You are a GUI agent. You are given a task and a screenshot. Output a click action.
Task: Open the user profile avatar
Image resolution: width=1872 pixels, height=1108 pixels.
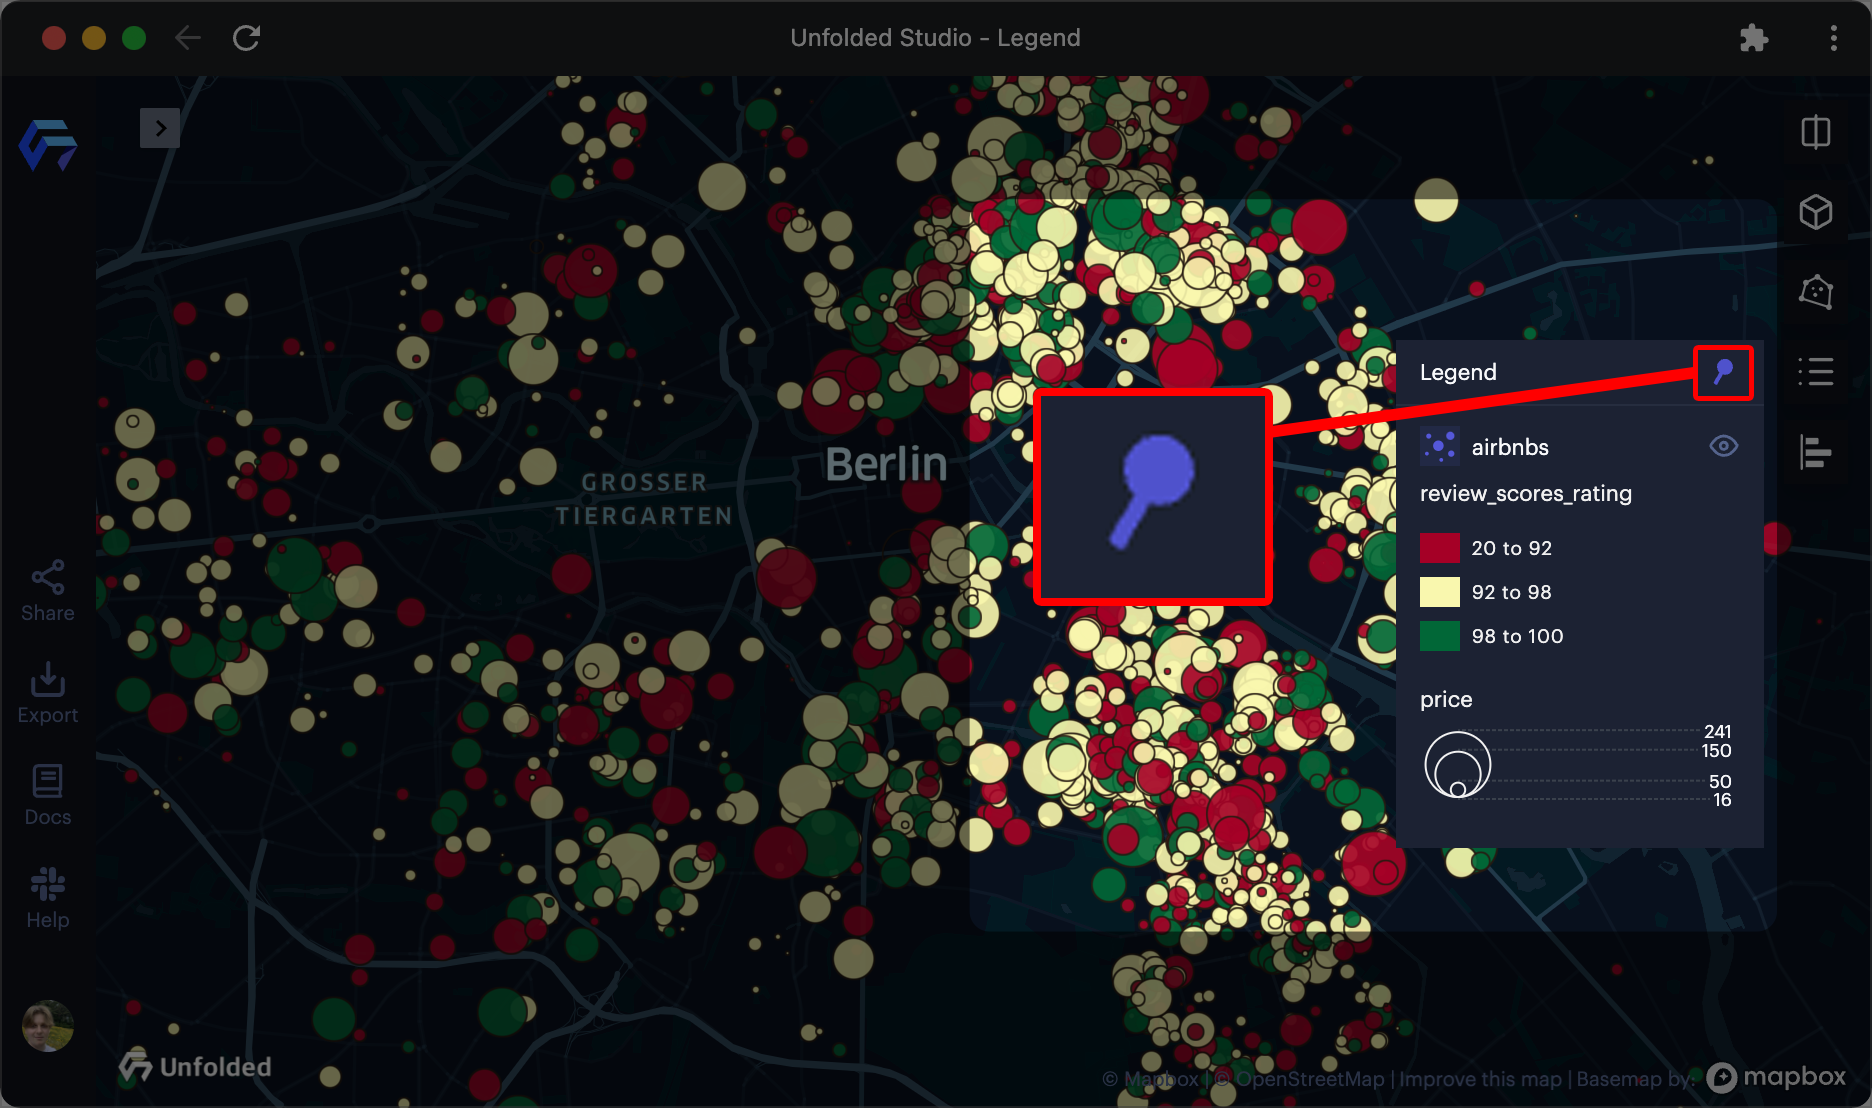tap(48, 1026)
